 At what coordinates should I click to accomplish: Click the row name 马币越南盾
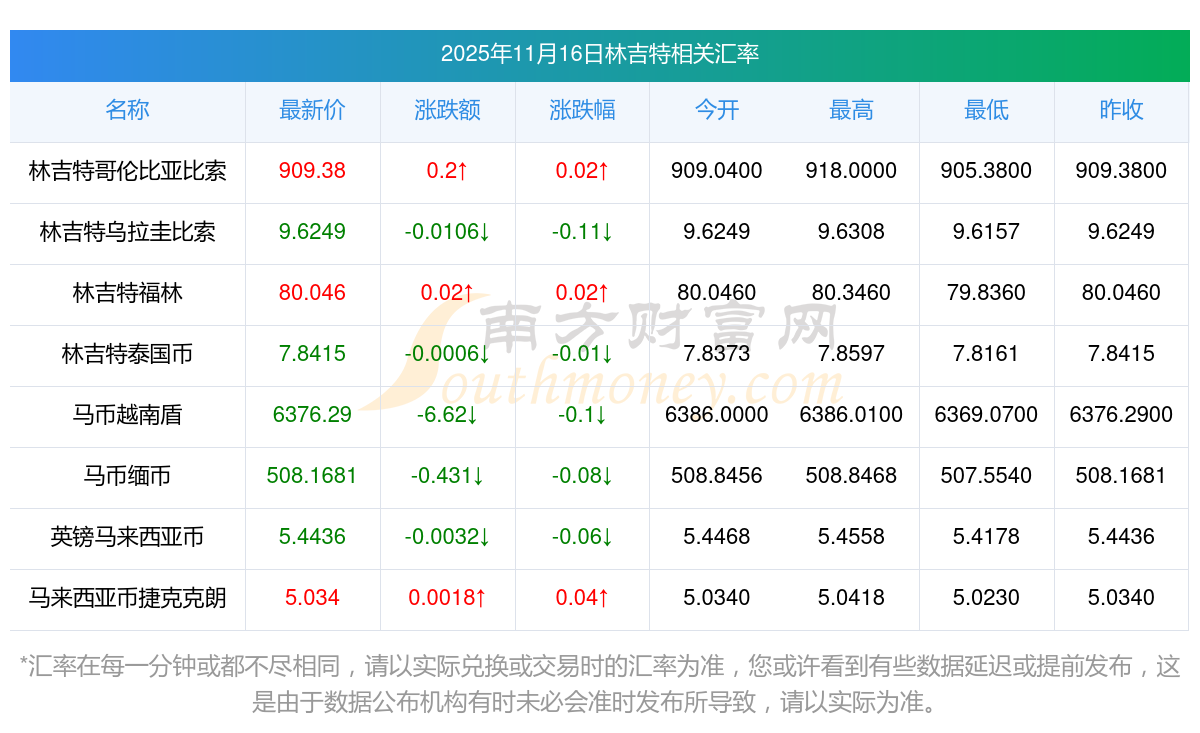(x=127, y=415)
